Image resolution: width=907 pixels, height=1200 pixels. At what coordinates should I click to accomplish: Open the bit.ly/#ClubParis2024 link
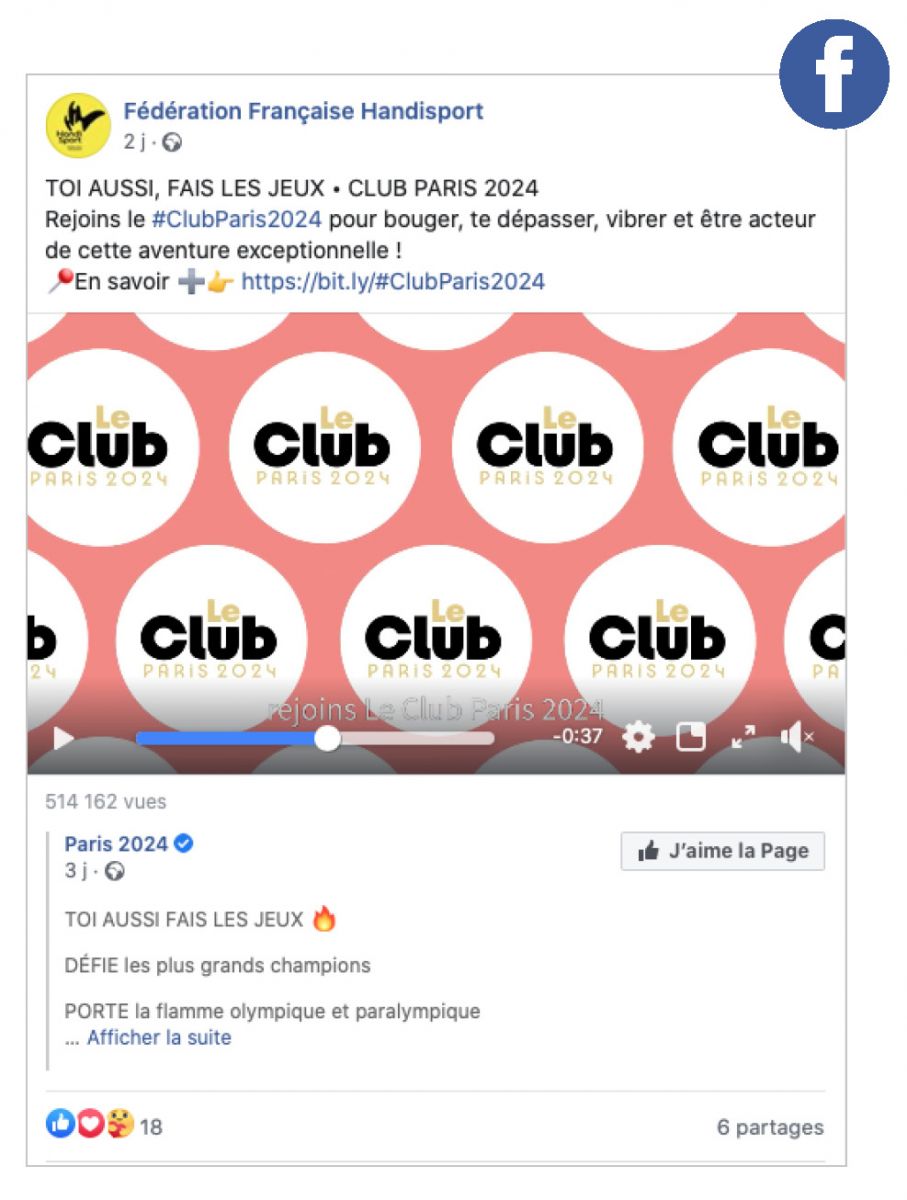coord(393,281)
